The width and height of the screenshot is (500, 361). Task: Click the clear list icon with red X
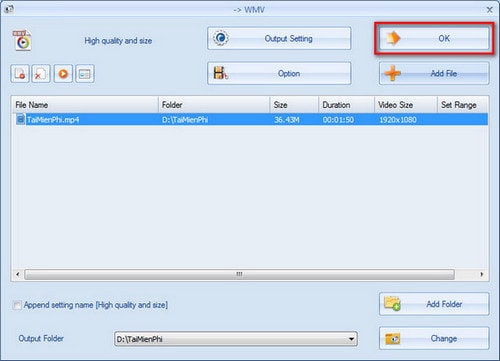(41, 73)
